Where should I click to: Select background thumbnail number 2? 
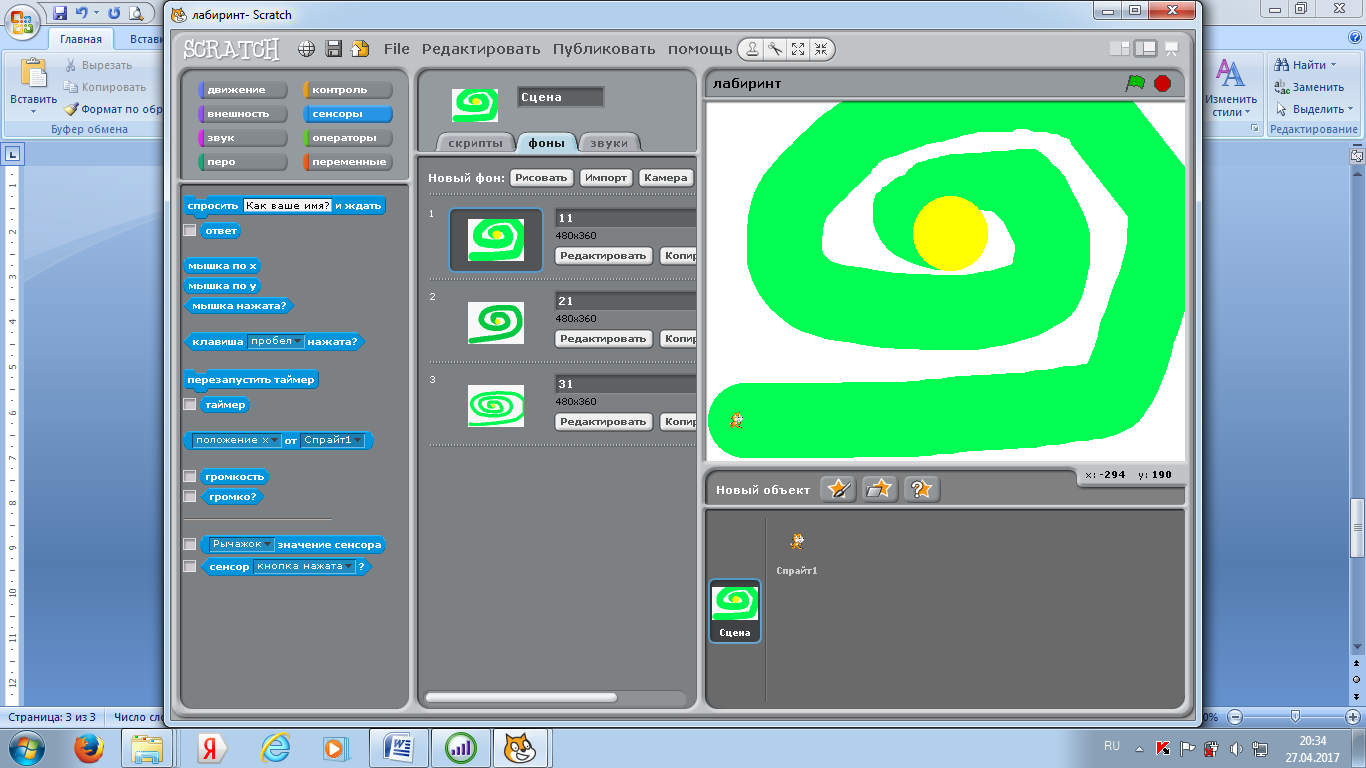(496, 323)
